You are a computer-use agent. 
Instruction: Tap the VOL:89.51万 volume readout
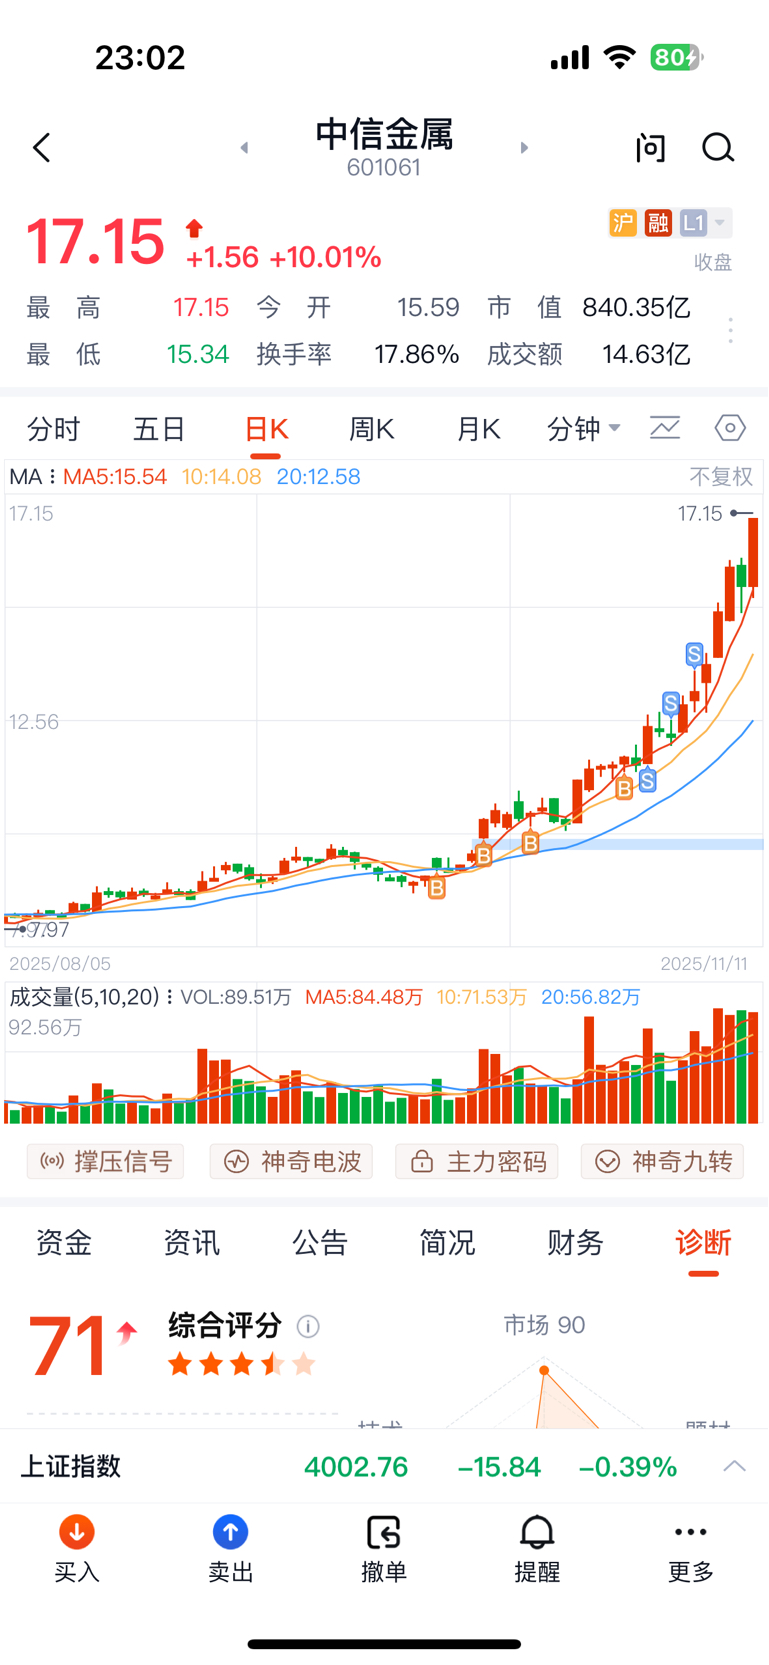[236, 997]
